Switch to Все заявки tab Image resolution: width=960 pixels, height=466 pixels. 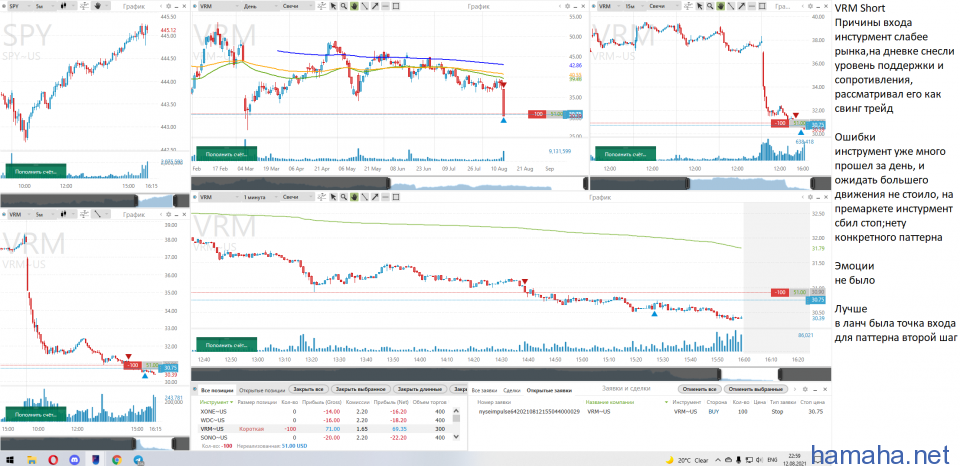pos(484,390)
